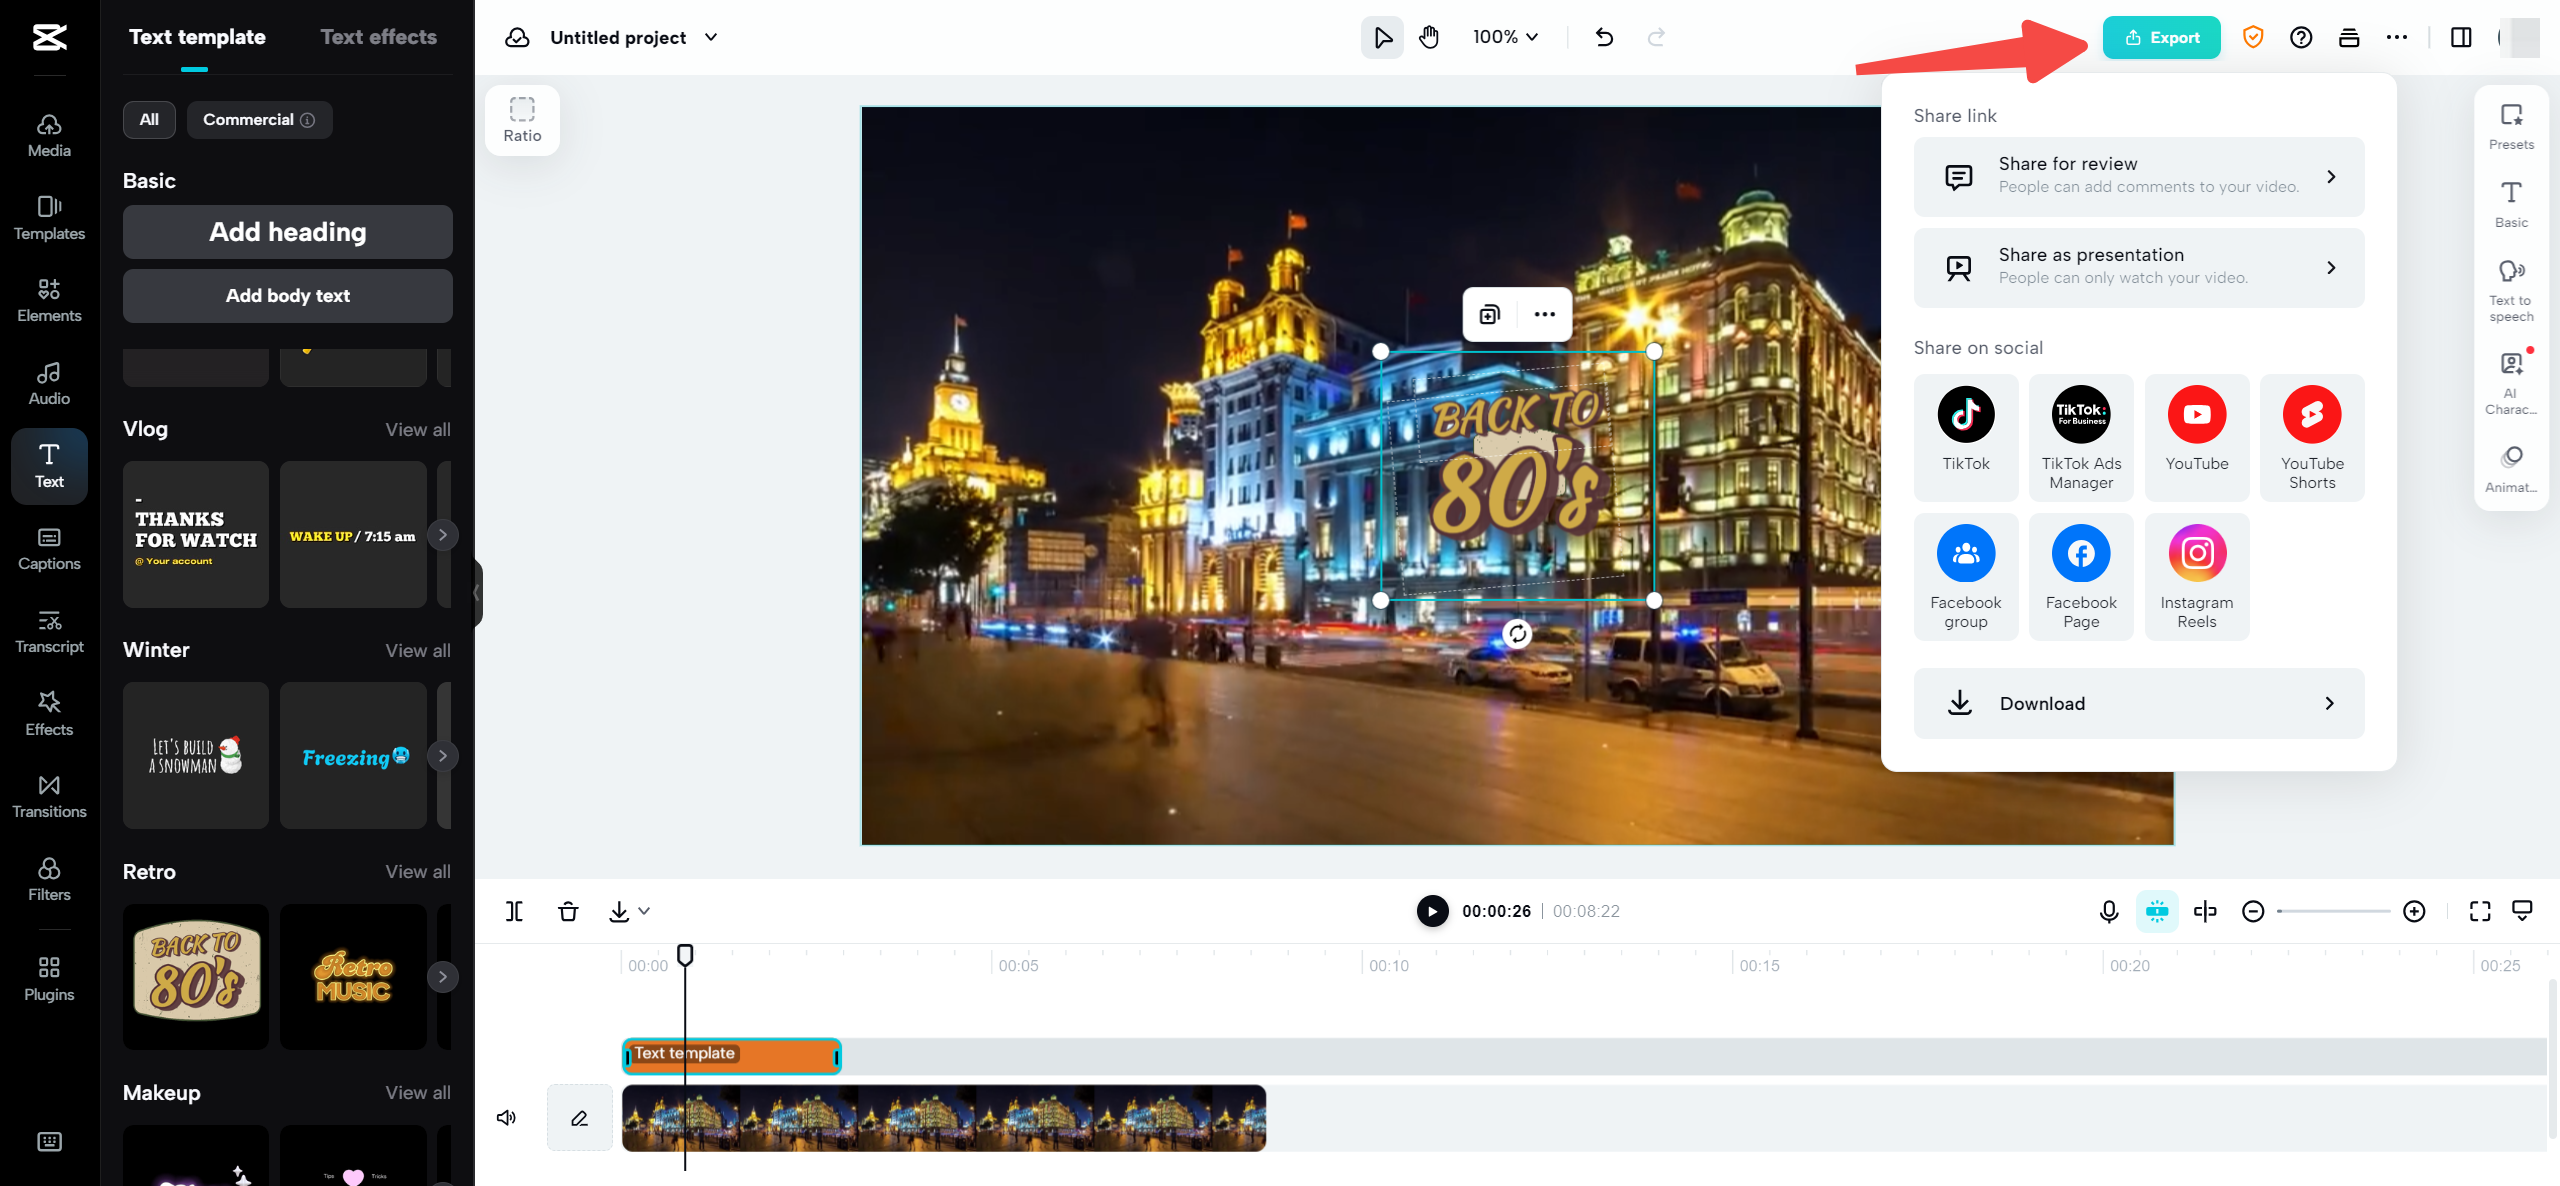This screenshot has width=2560, height=1186.
Task: Click View all next to Retro
Action: (x=417, y=872)
